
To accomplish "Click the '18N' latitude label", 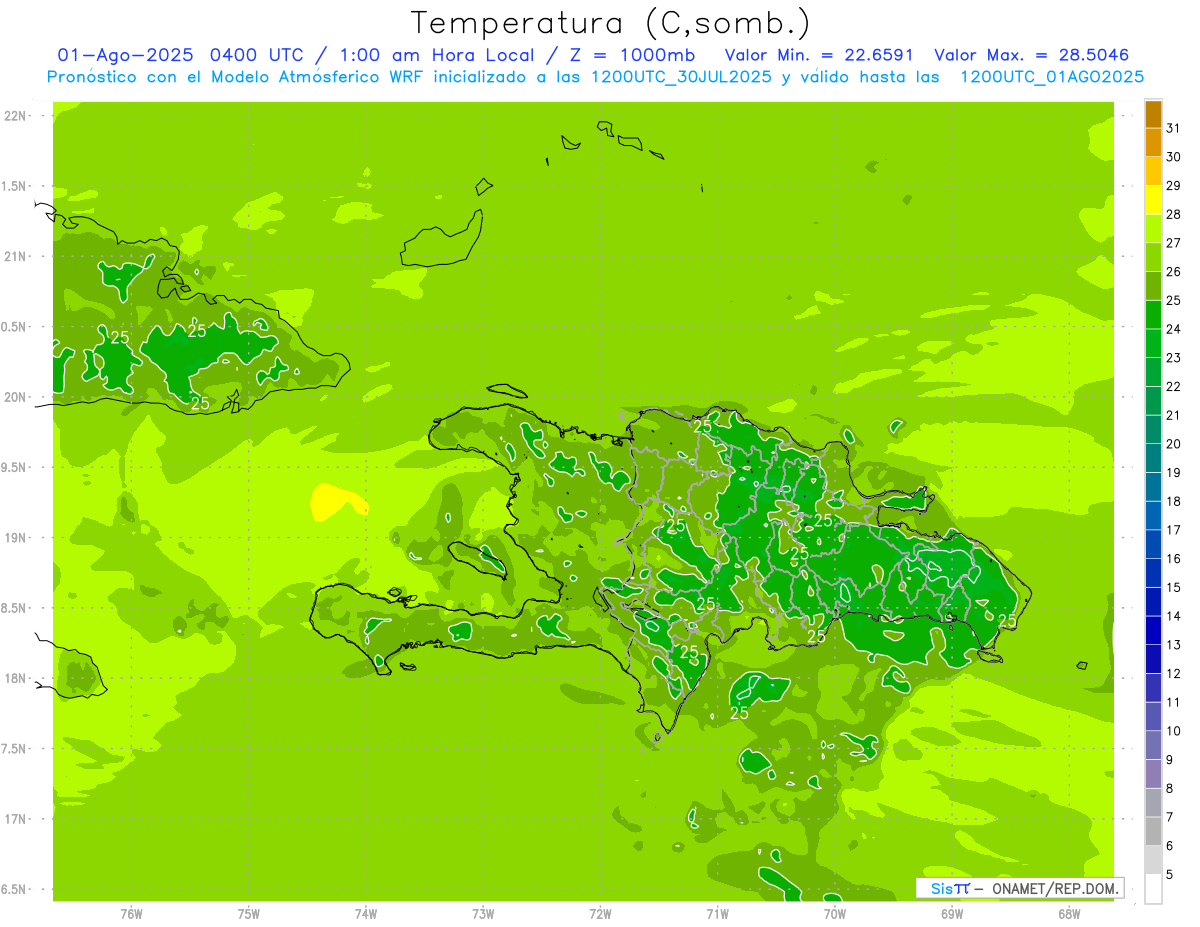I will tap(14, 678).
